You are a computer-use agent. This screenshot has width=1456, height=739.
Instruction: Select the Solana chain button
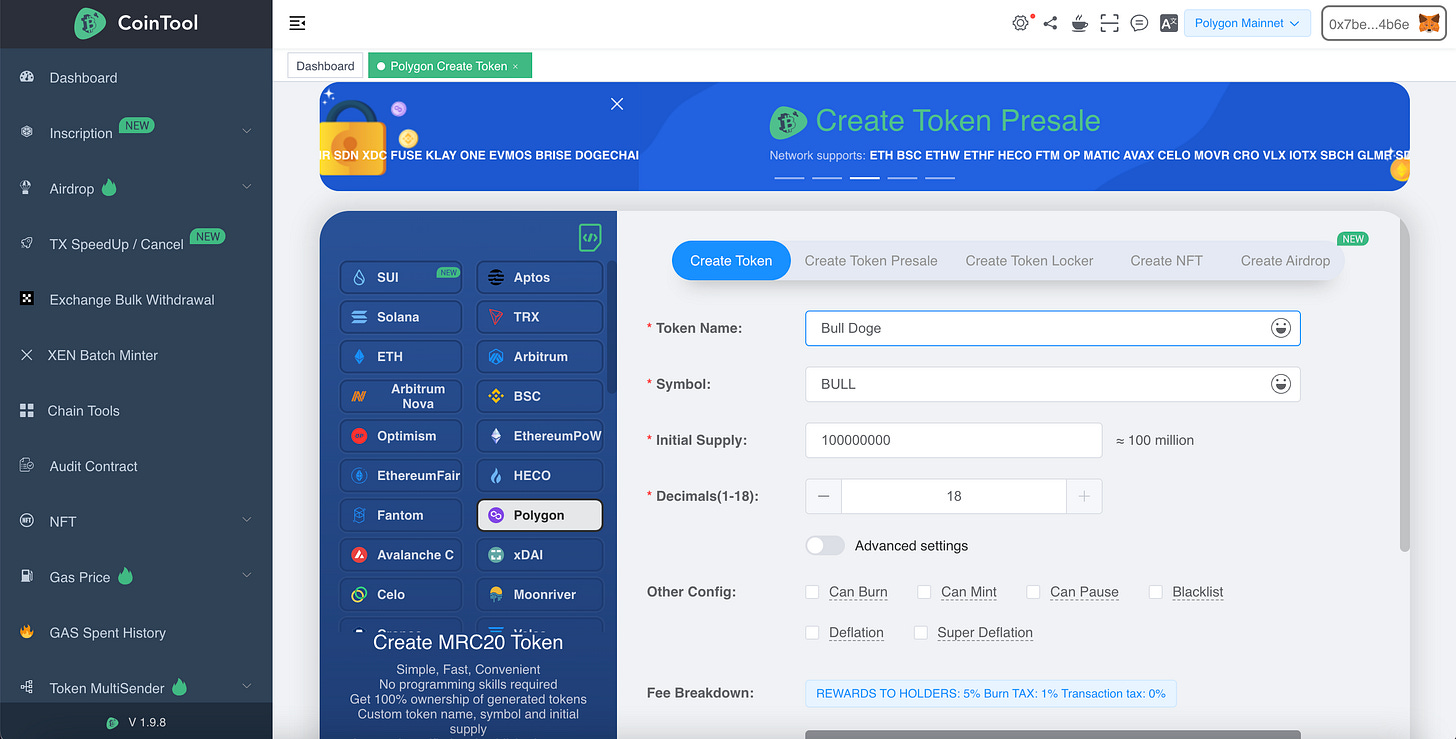click(x=401, y=317)
